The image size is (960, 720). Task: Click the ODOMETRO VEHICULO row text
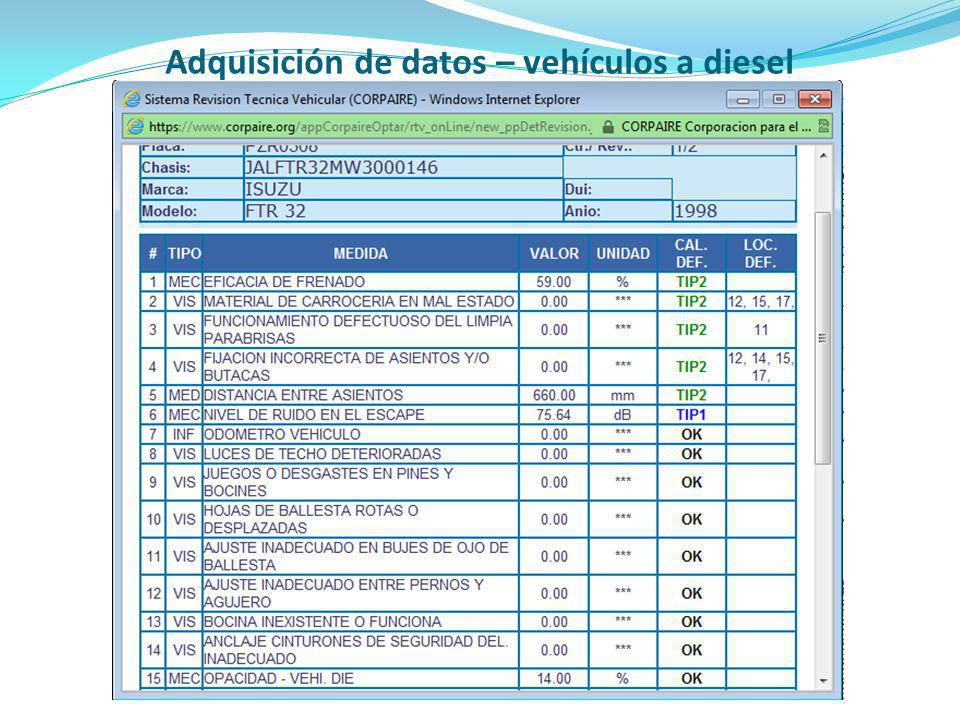tap(282, 434)
